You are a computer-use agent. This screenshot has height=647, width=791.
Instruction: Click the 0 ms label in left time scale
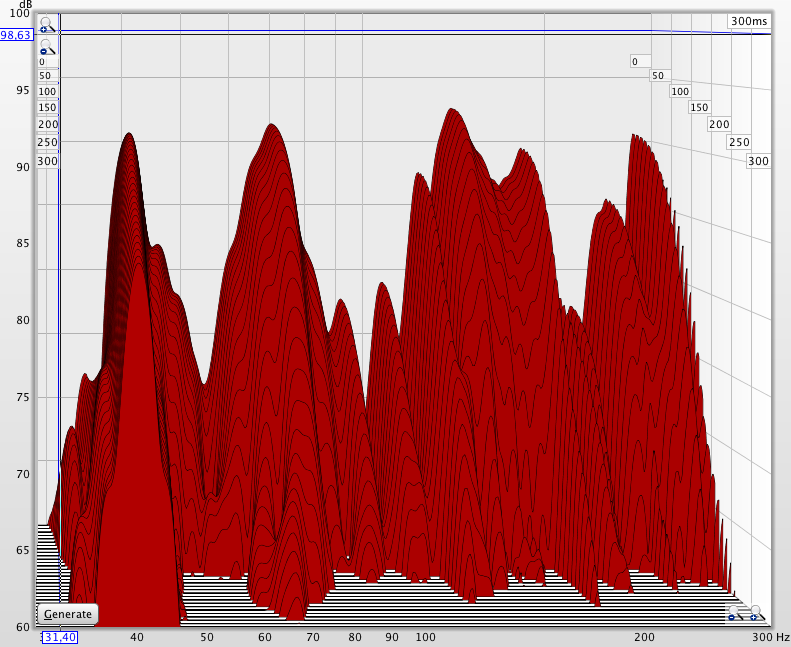42,62
